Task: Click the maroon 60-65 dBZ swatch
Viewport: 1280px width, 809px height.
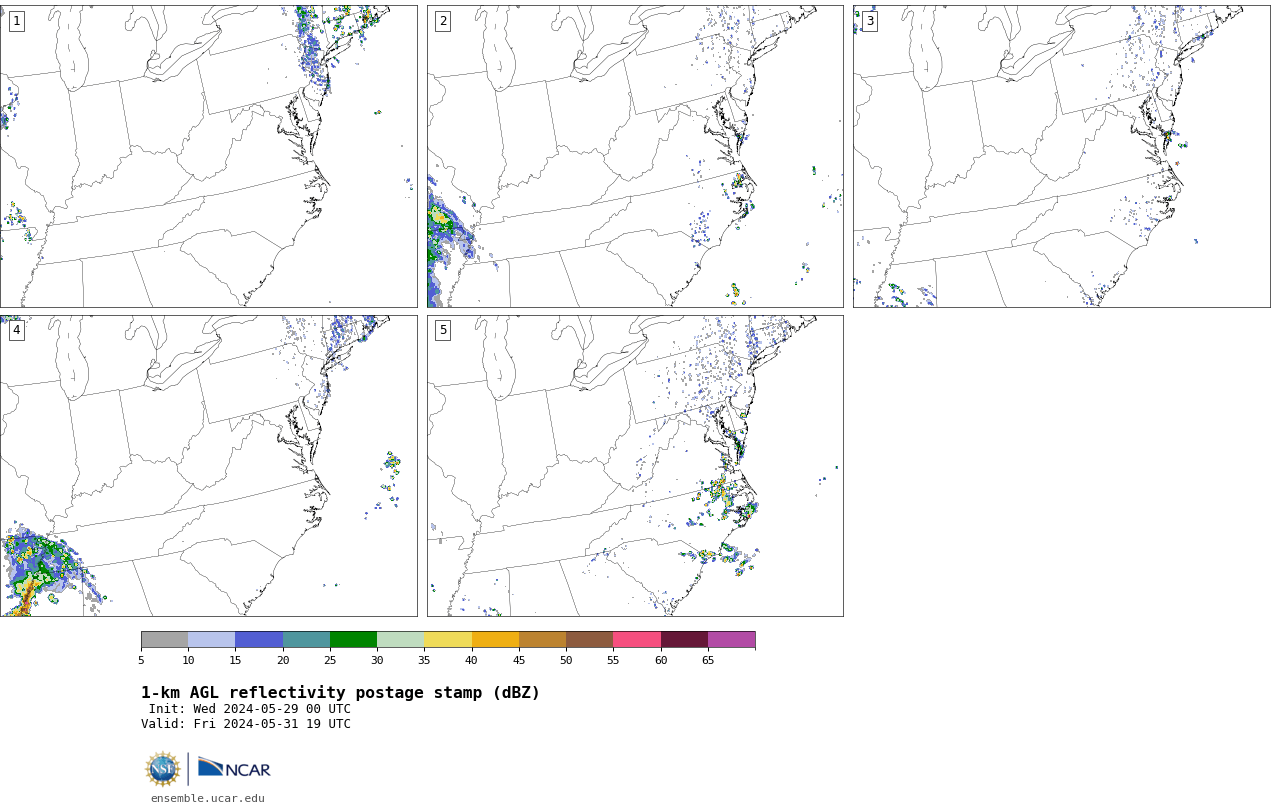Action: 684,640
